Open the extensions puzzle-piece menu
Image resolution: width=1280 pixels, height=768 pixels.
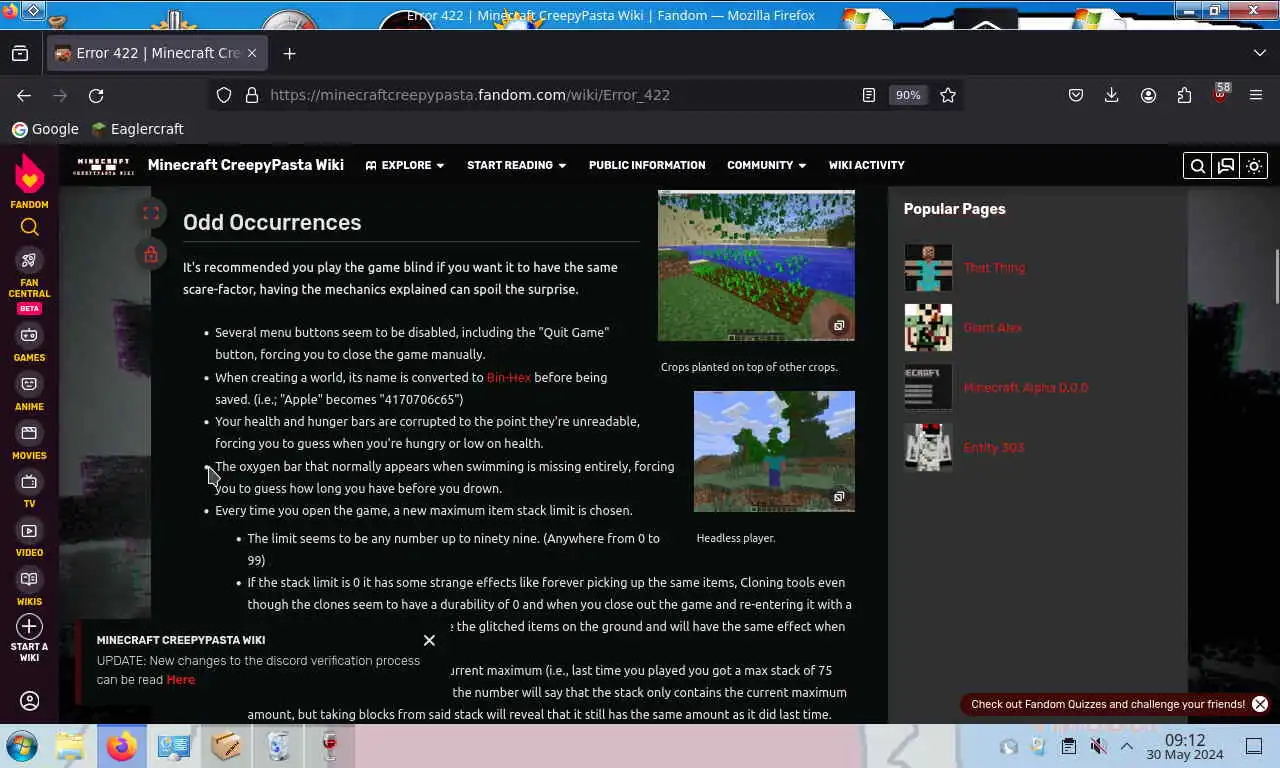click(x=1184, y=95)
